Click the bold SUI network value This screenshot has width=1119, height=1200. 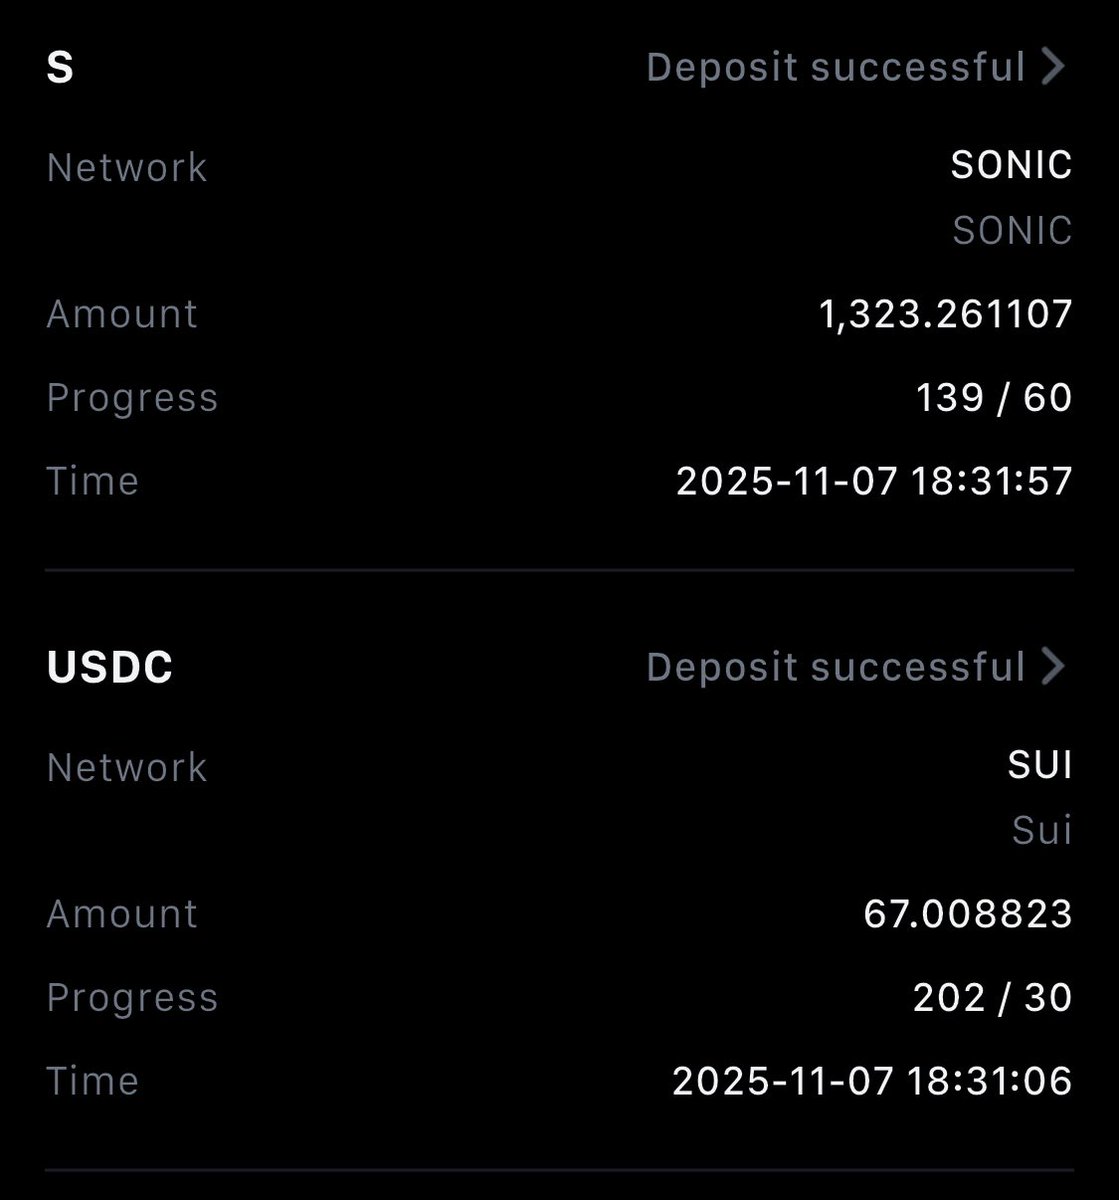pyautogui.click(x=1040, y=765)
